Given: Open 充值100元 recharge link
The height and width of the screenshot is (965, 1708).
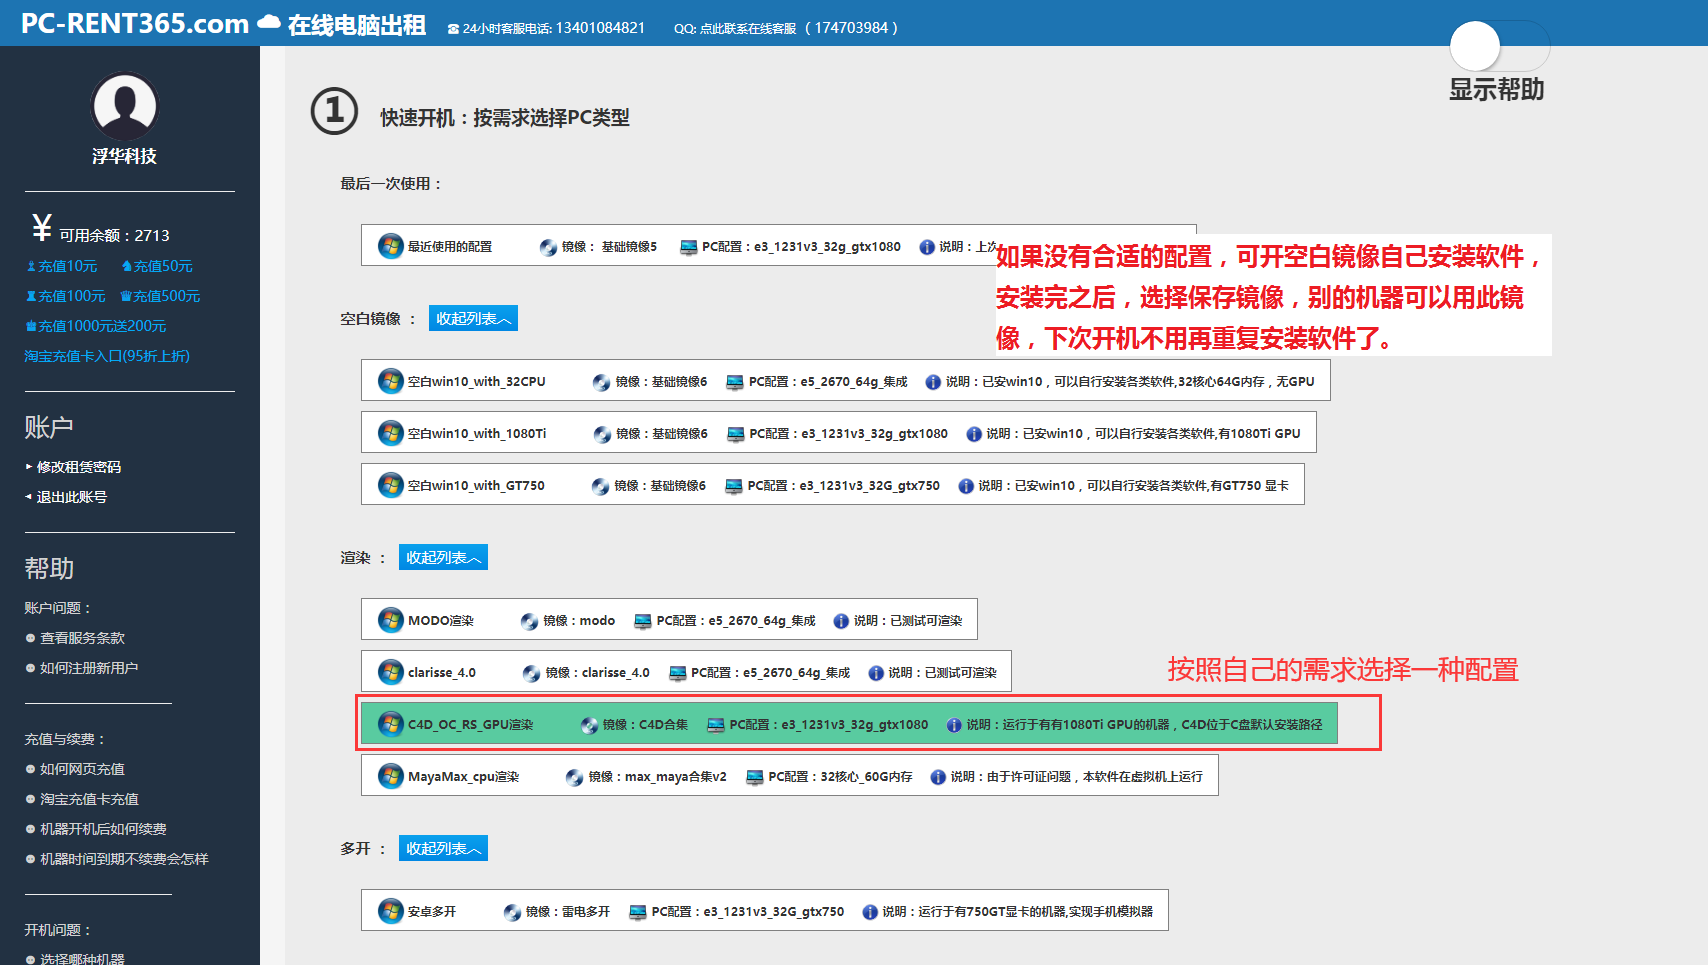Looking at the screenshot, I should coord(65,296).
